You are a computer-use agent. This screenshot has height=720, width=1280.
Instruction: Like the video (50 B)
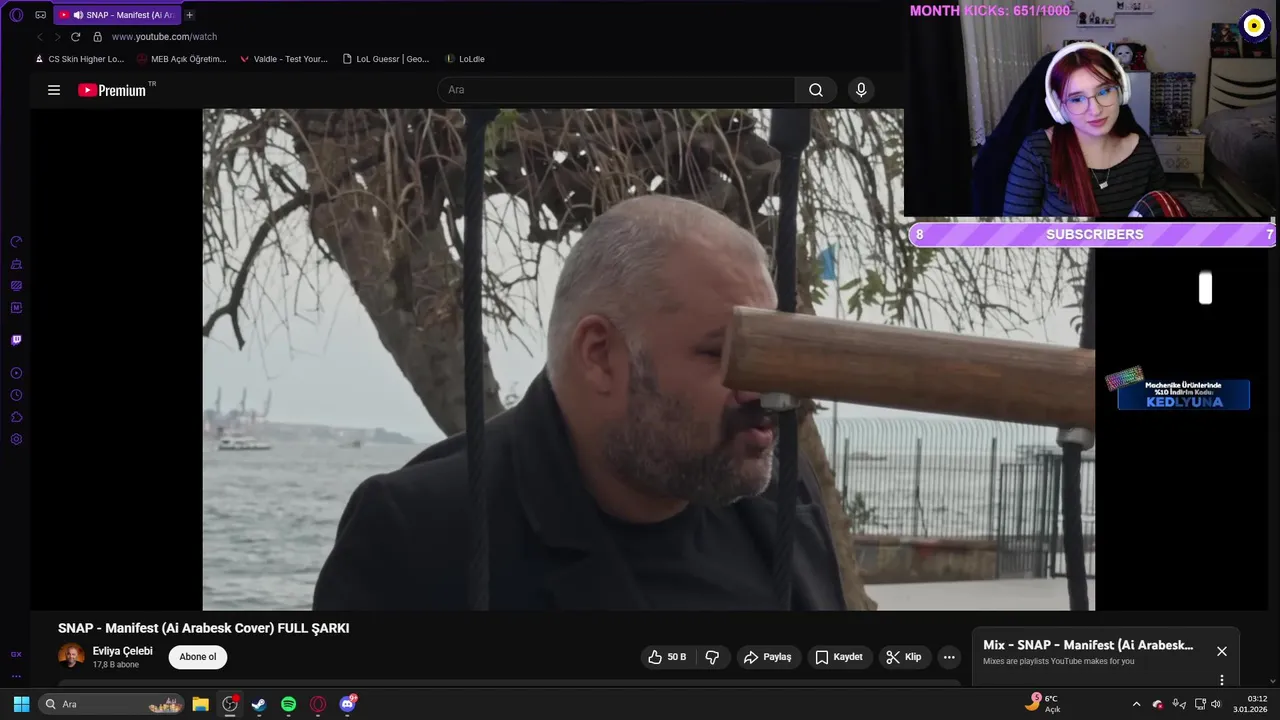667,657
